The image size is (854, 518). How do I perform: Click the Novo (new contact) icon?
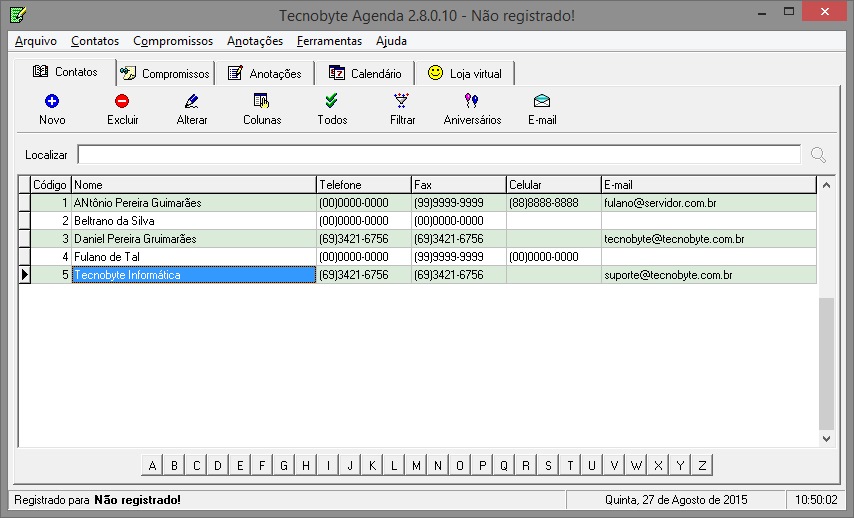click(52, 101)
